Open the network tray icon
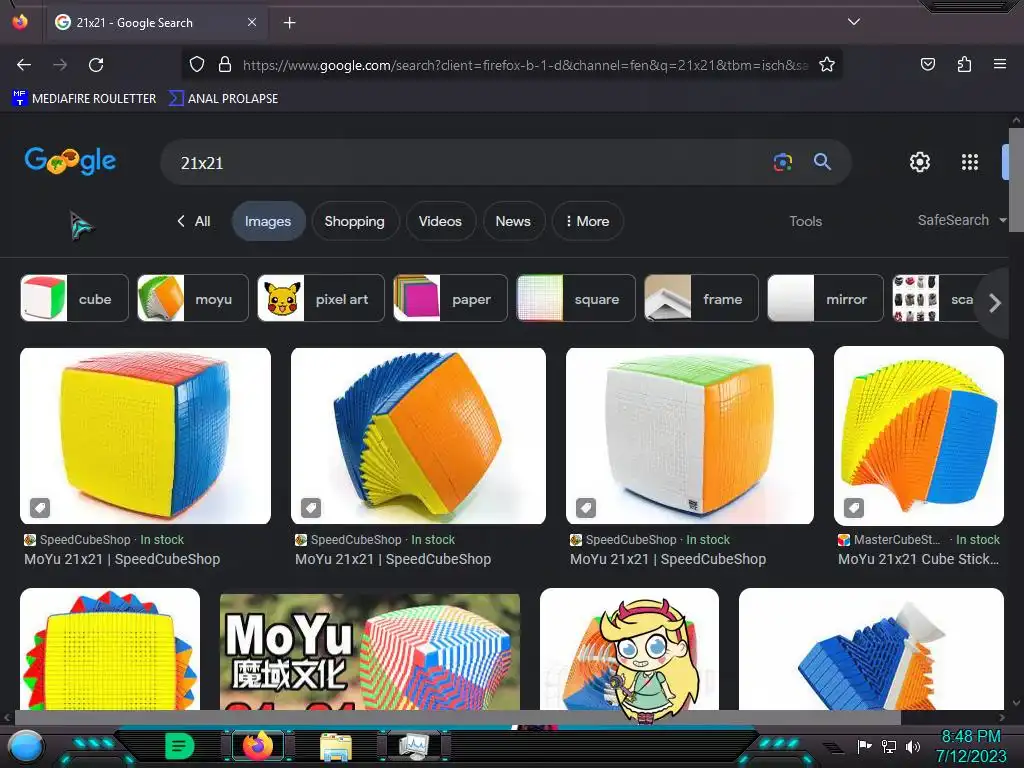The image size is (1024, 768). tap(889, 746)
